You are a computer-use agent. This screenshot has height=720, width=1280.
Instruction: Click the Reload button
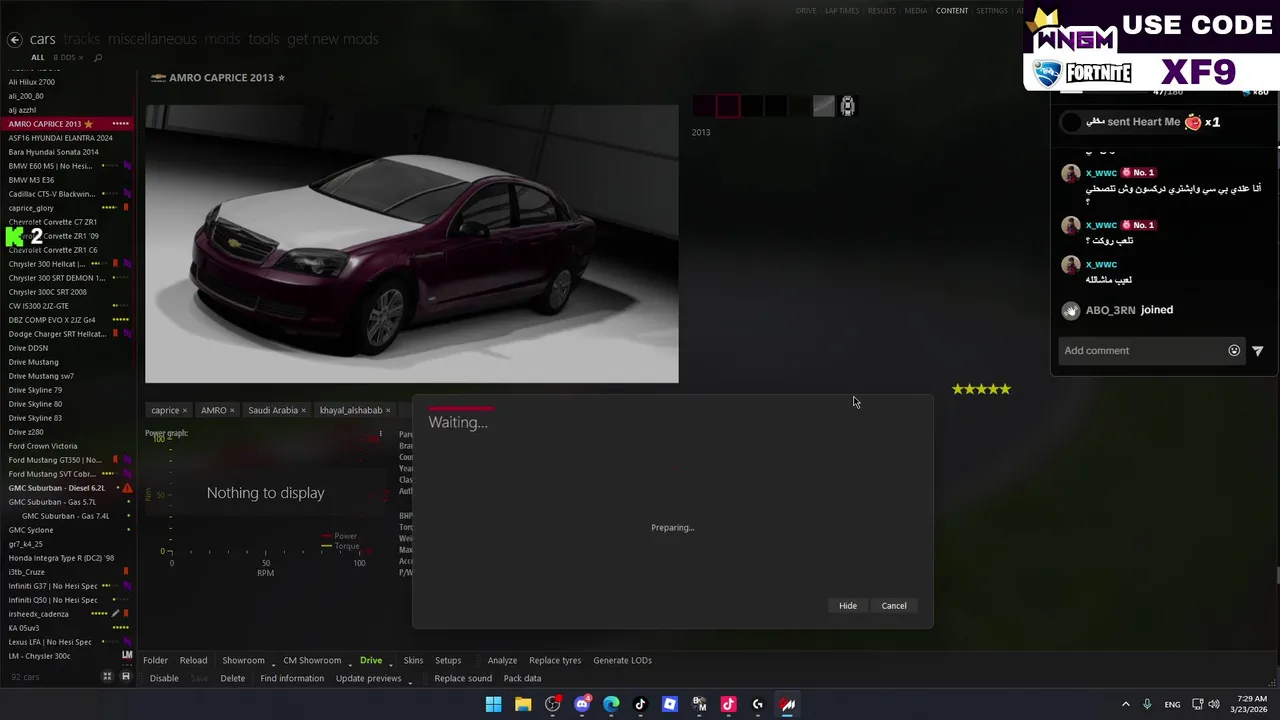193,661
